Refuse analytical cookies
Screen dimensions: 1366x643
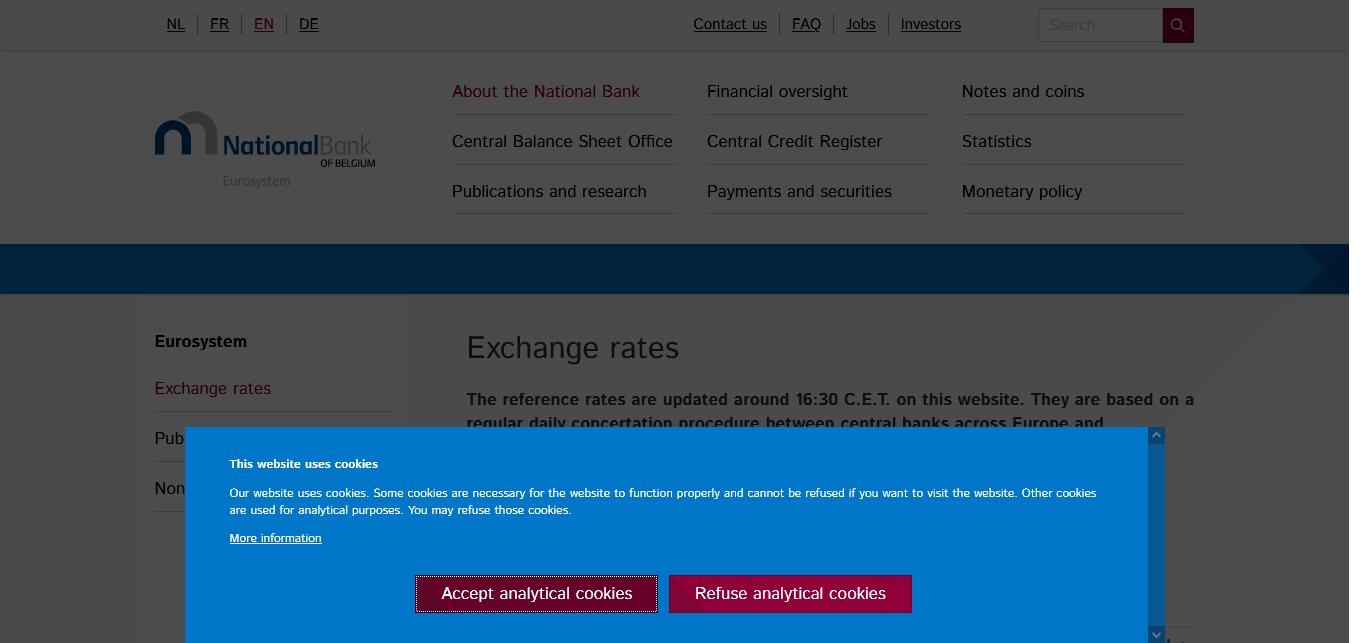tap(790, 594)
